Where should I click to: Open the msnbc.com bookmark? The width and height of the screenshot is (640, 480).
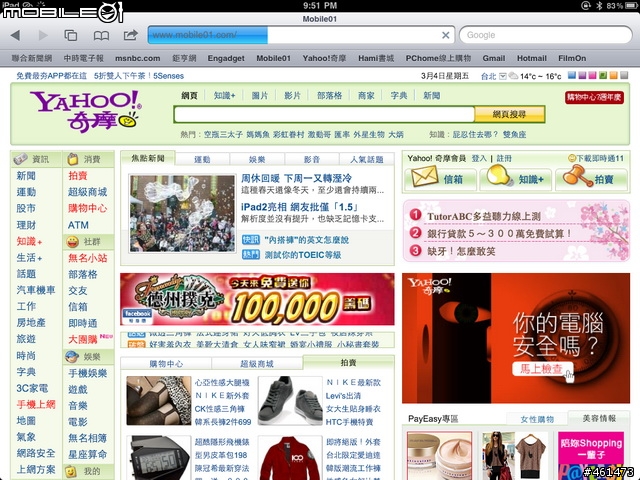(x=138, y=58)
